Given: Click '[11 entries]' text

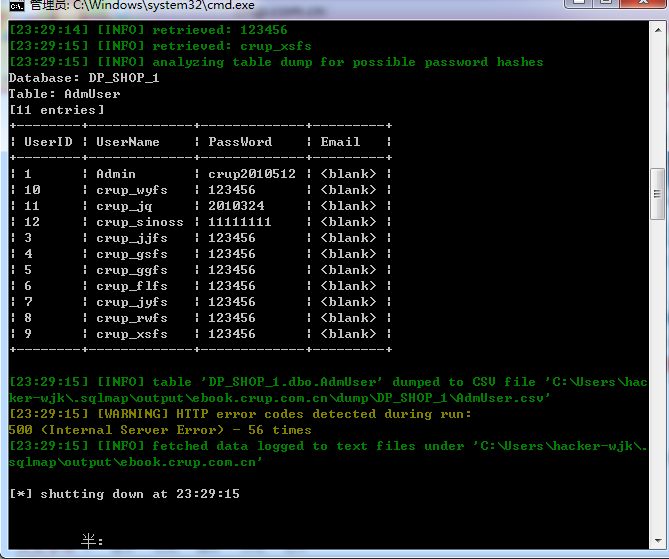Looking at the screenshot, I should (x=57, y=110).
